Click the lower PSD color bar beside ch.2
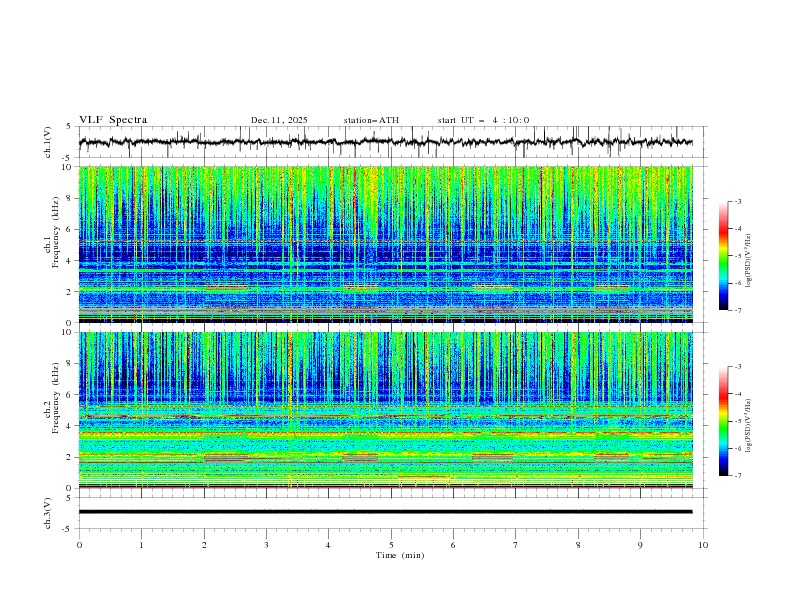 (x=723, y=421)
